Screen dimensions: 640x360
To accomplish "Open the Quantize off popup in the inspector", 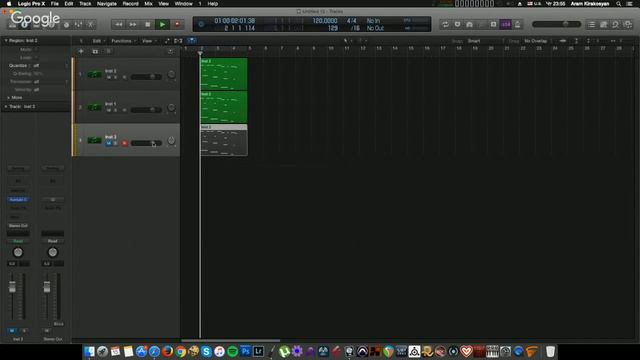I will pyautogui.click(x=36, y=65).
